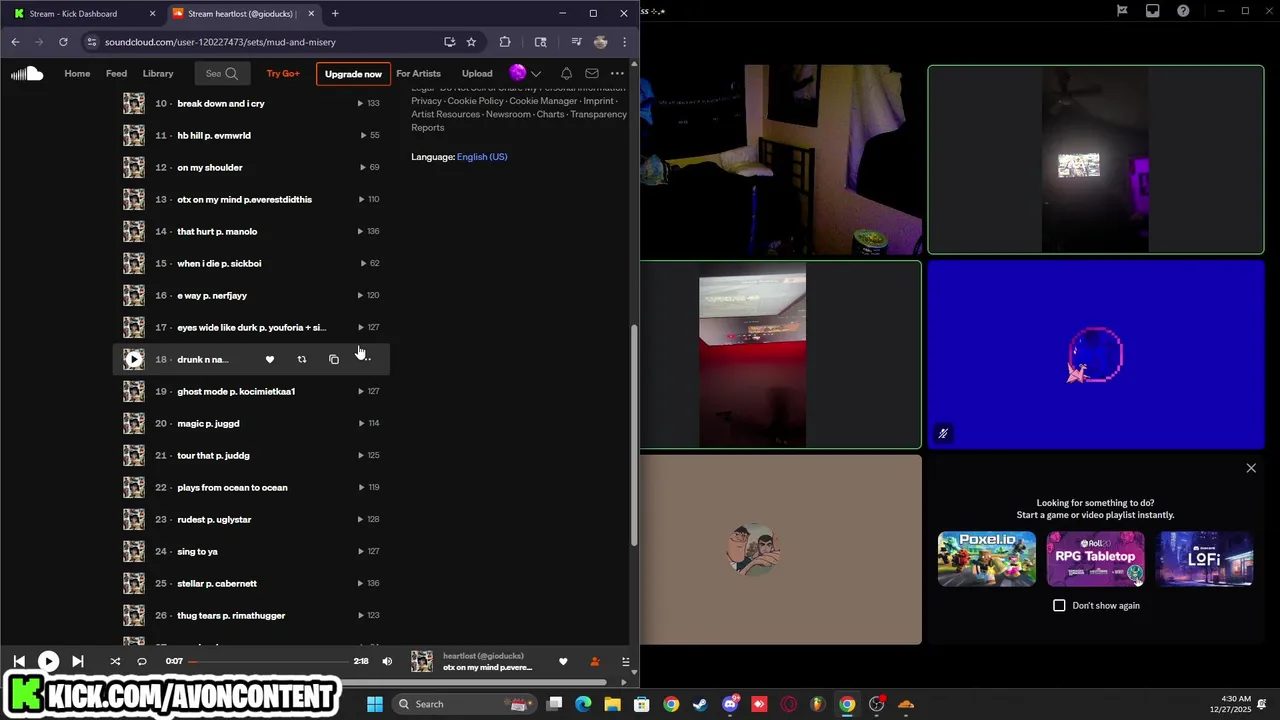Viewport: 1280px width, 720px height.
Task: Like track 18 drunk n na
Action: click(x=269, y=359)
